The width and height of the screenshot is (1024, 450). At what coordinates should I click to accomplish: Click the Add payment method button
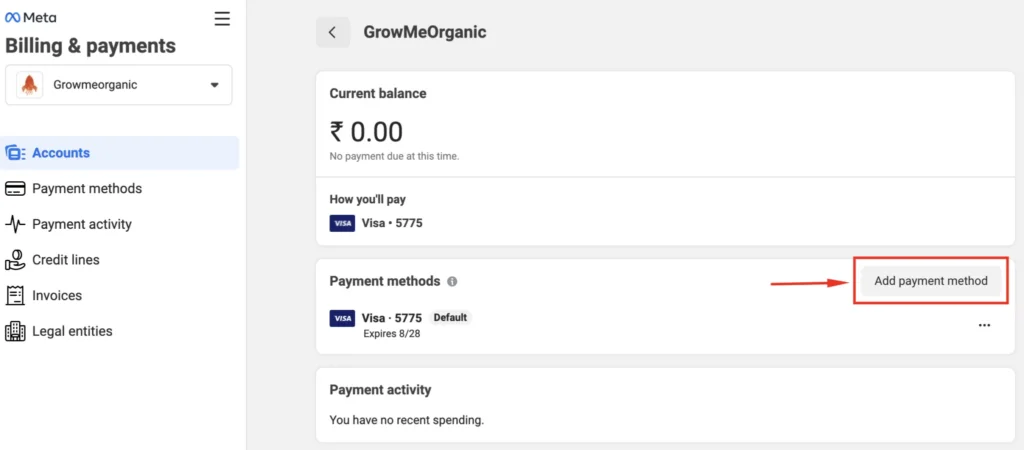931,281
